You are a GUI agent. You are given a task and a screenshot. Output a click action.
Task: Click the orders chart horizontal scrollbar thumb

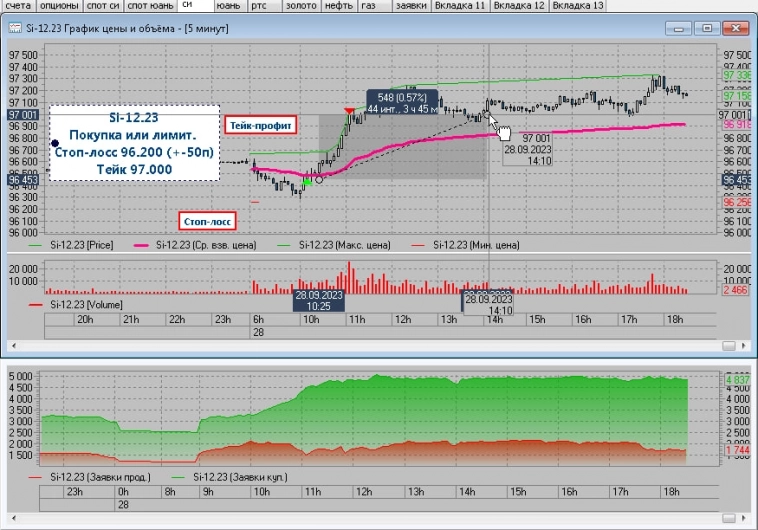729,518
